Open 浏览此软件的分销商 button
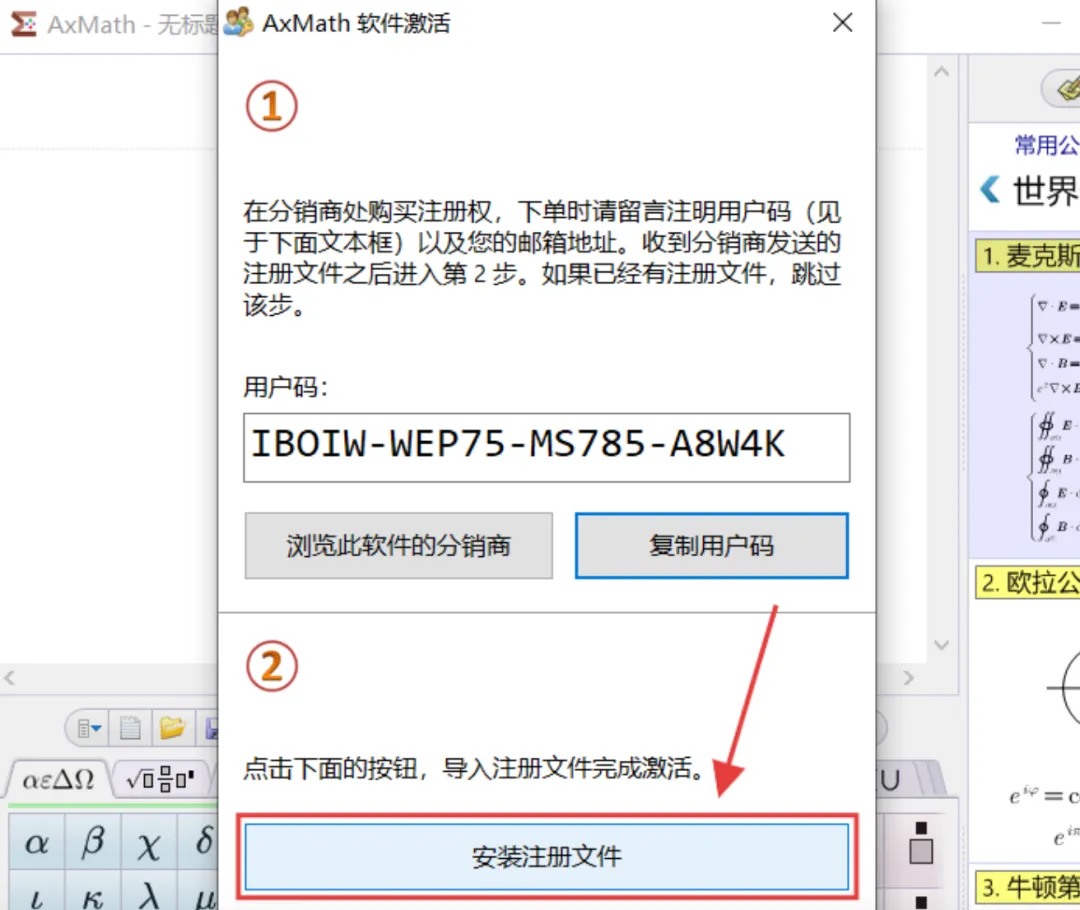 (399, 546)
